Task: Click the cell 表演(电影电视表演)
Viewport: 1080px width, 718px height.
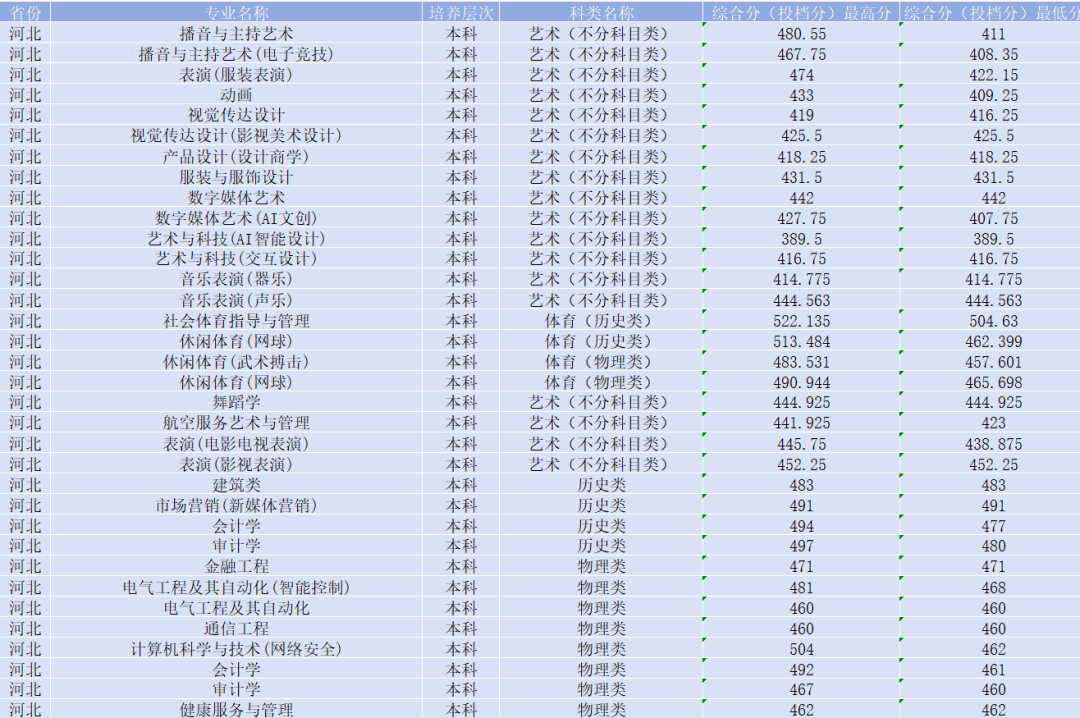Action: click(x=236, y=444)
